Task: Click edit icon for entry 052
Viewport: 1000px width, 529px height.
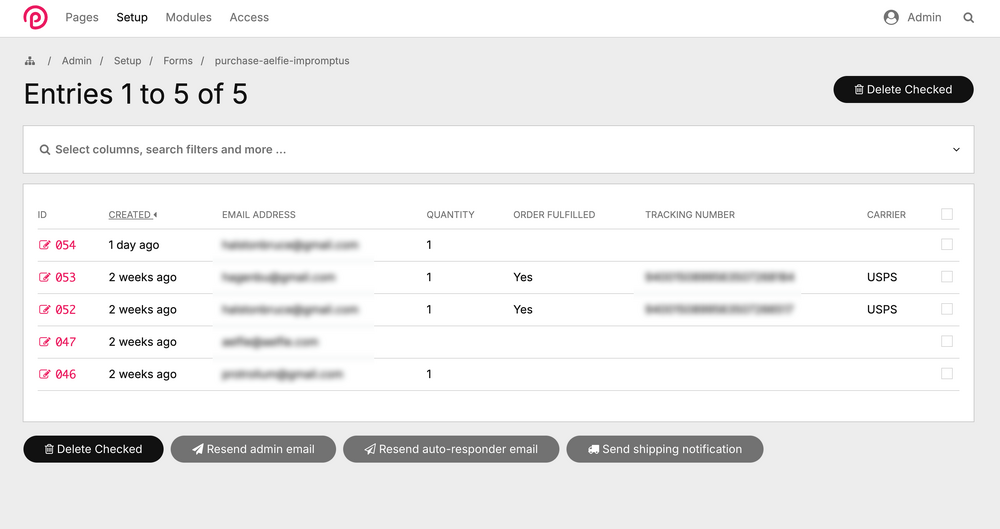Action: point(44,309)
